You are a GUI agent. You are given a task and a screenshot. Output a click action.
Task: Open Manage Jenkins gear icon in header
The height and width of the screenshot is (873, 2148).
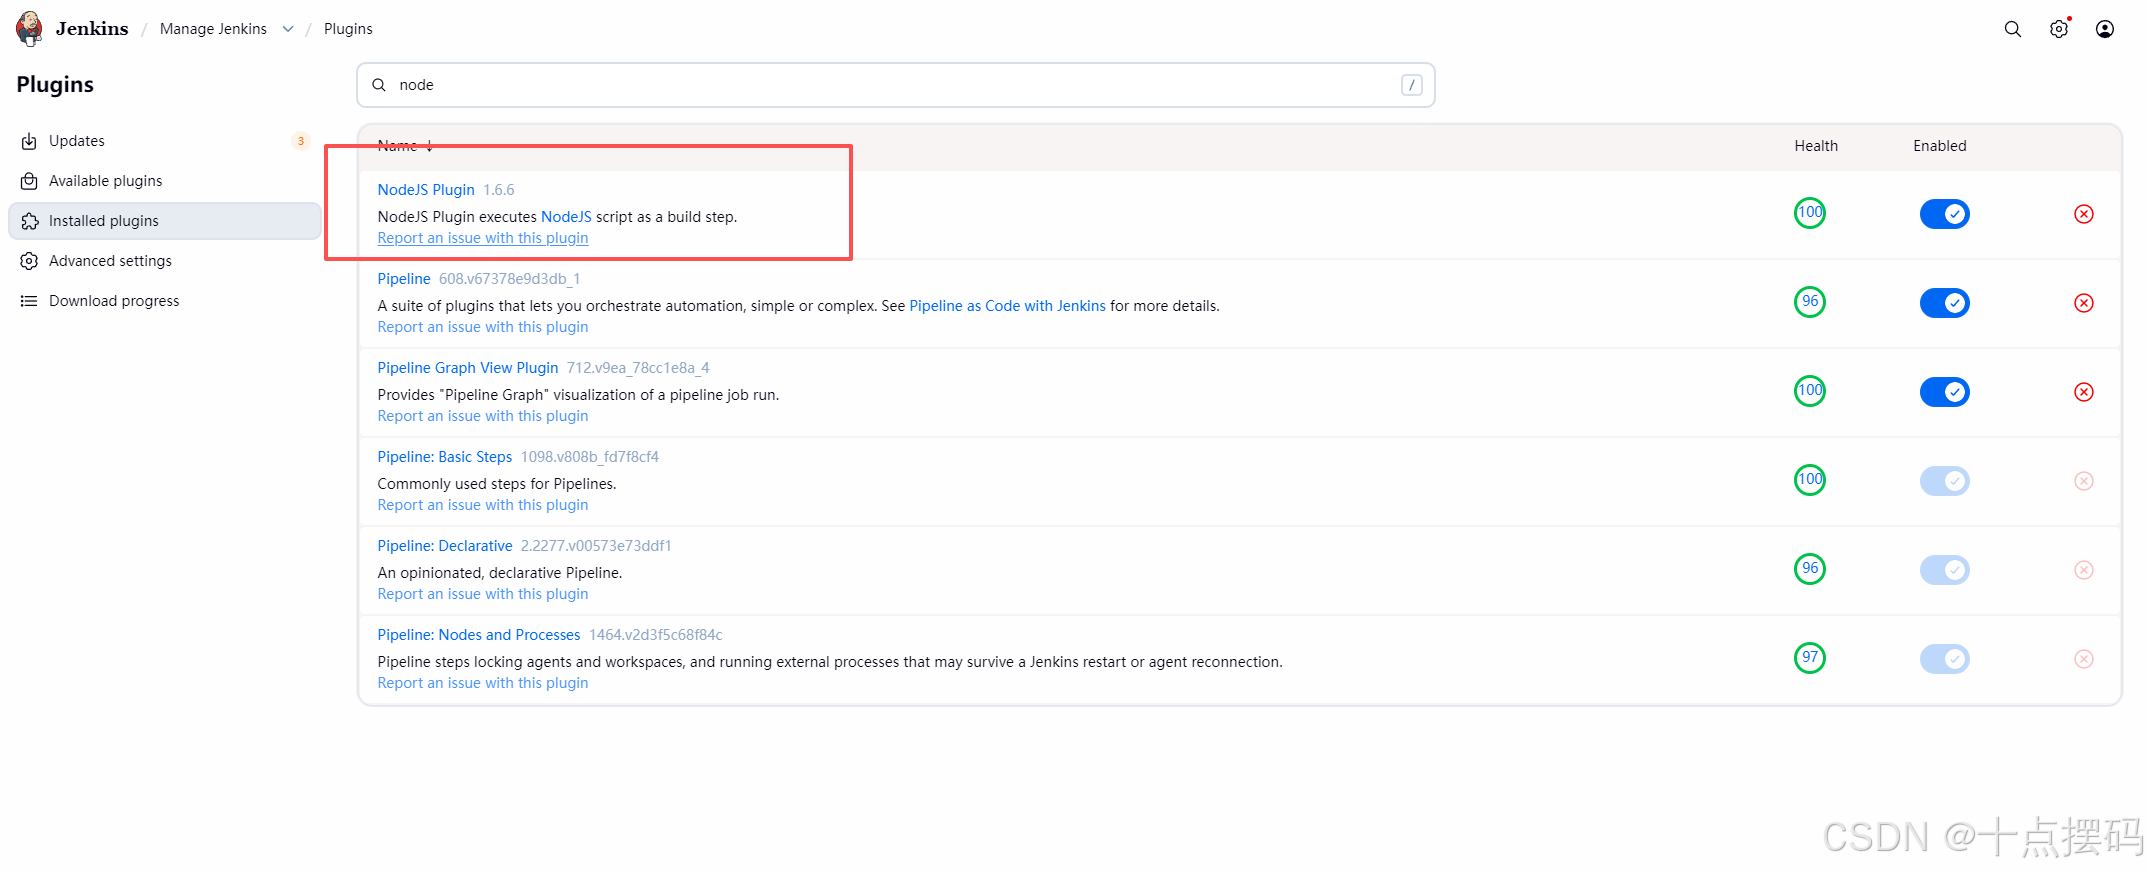[x=2059, y=29]
